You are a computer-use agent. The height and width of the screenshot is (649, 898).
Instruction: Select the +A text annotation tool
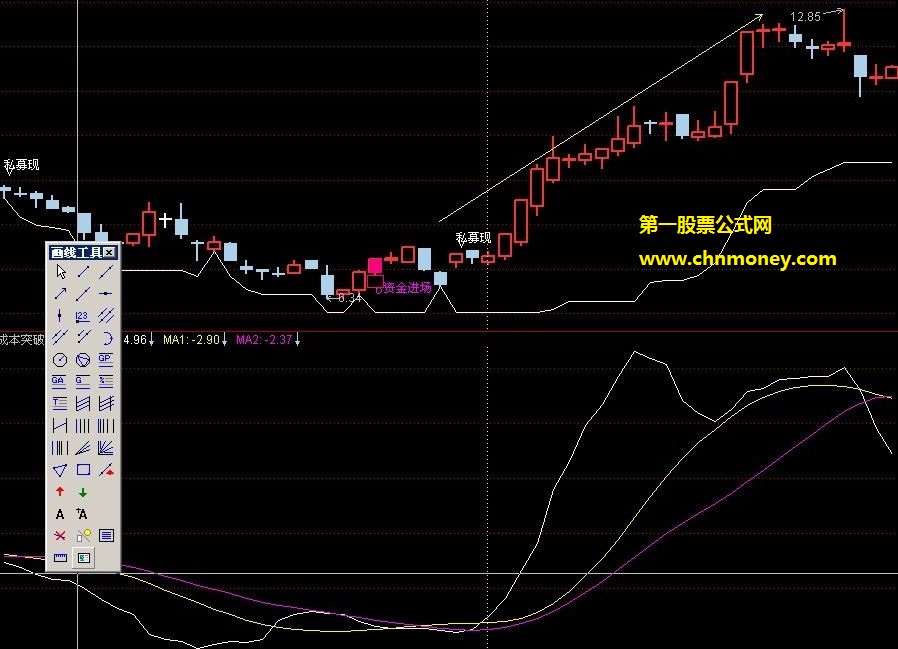[82, 514]
